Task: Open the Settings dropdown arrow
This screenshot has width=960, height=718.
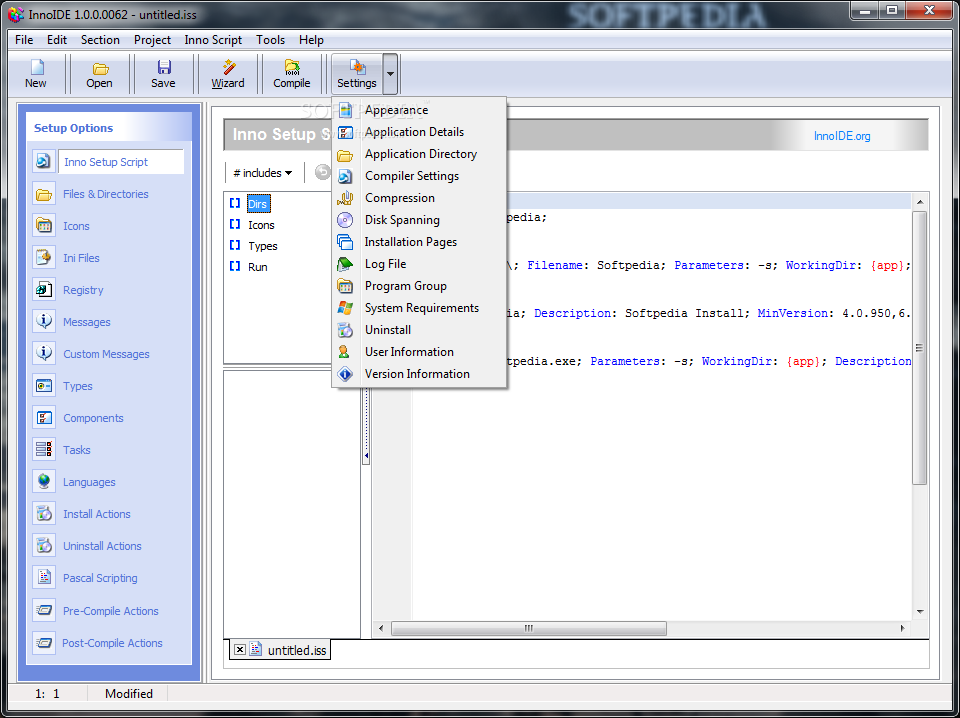Action: tap(391, 74)
